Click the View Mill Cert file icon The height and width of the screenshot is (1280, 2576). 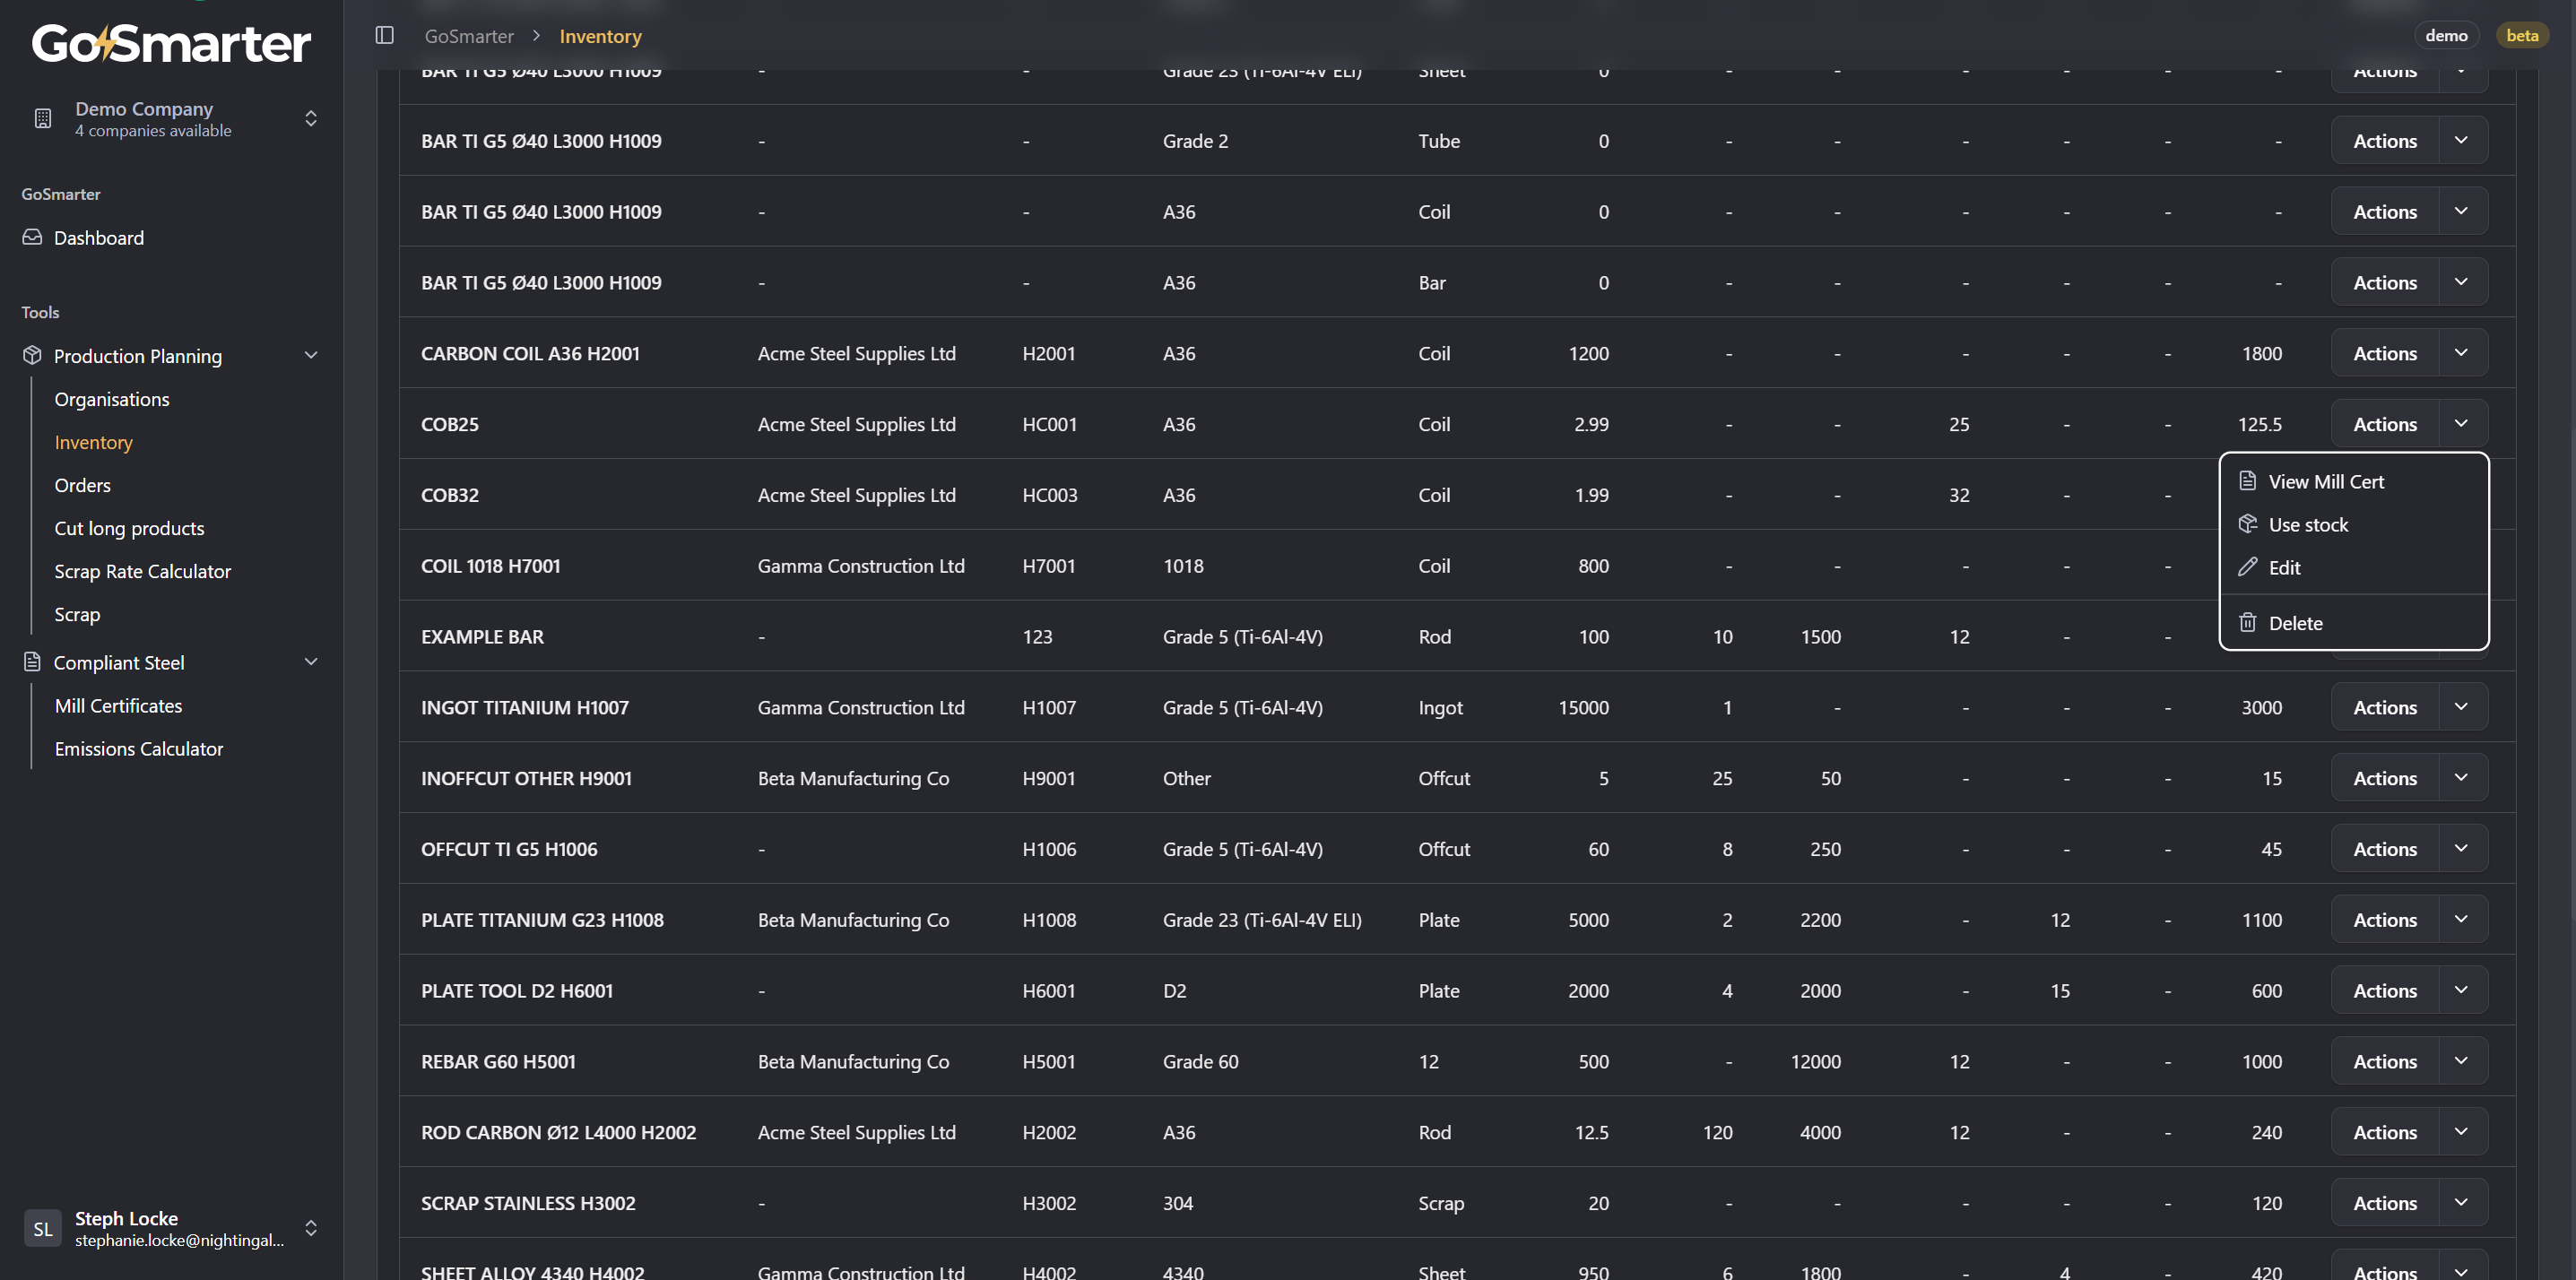(2247, 481)
